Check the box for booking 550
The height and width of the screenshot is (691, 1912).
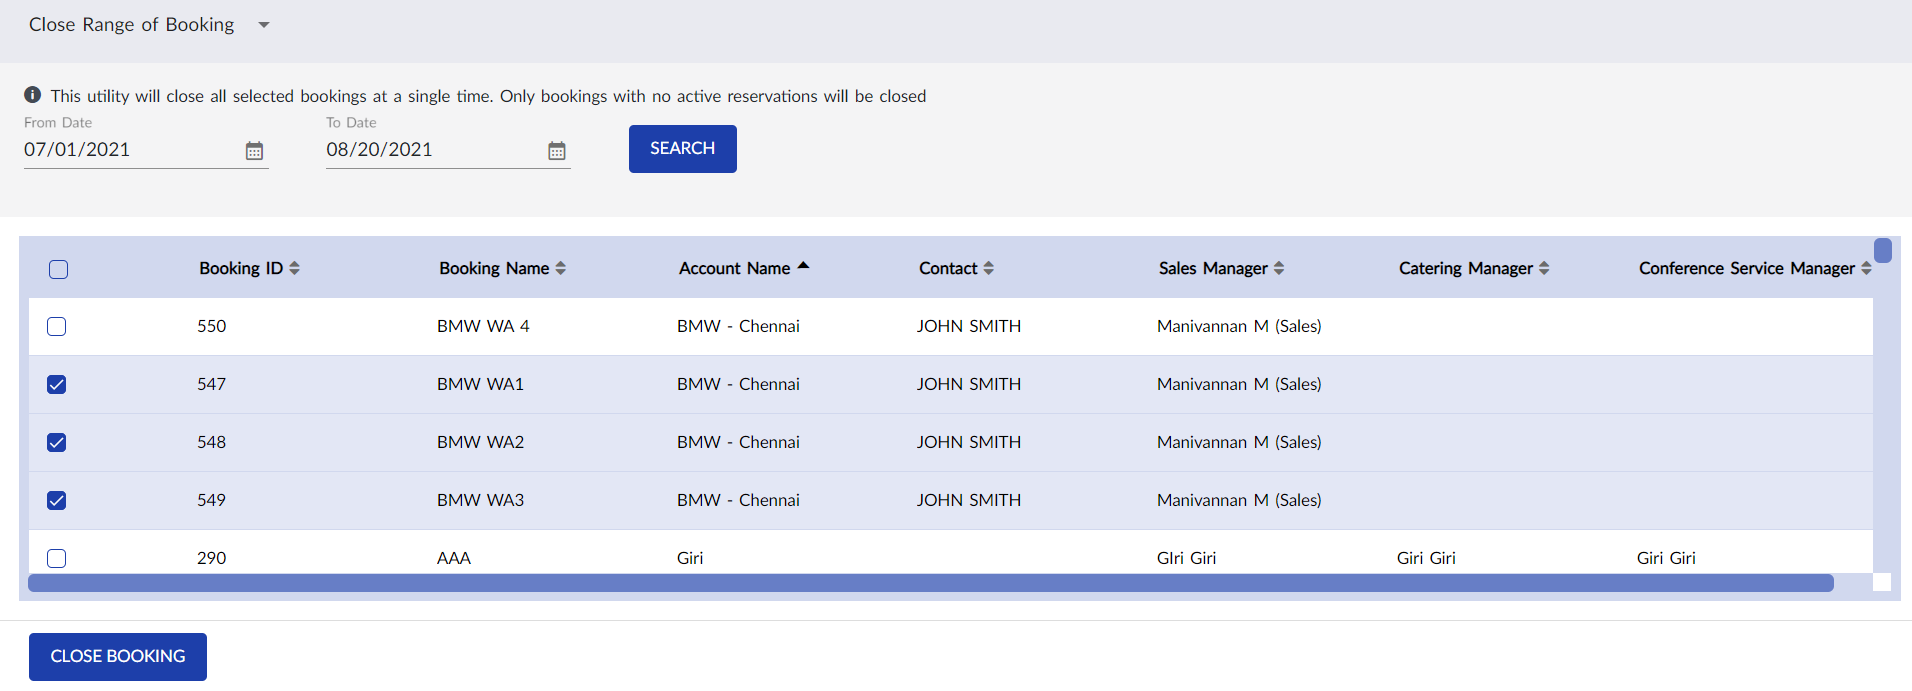point(57,327)
